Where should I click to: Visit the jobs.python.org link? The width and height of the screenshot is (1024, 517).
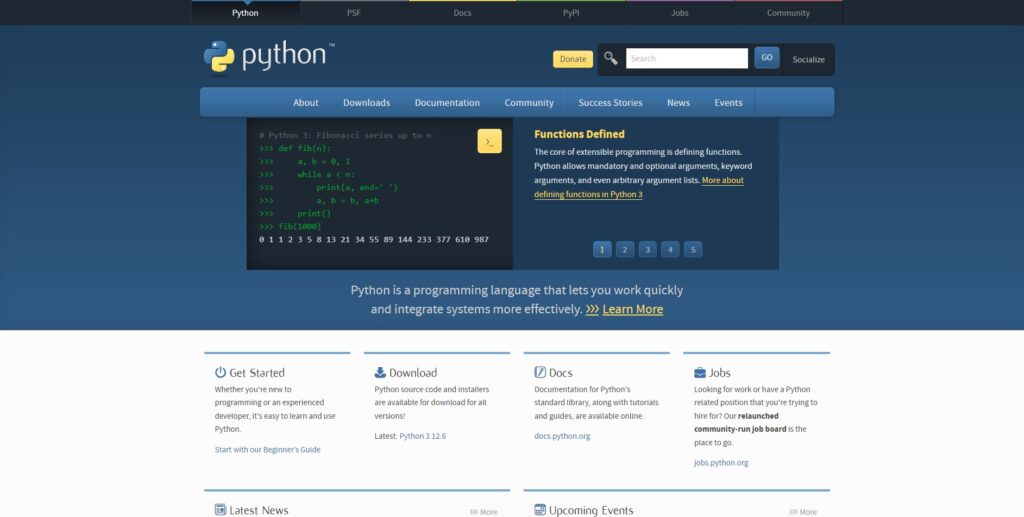(721, 463)
